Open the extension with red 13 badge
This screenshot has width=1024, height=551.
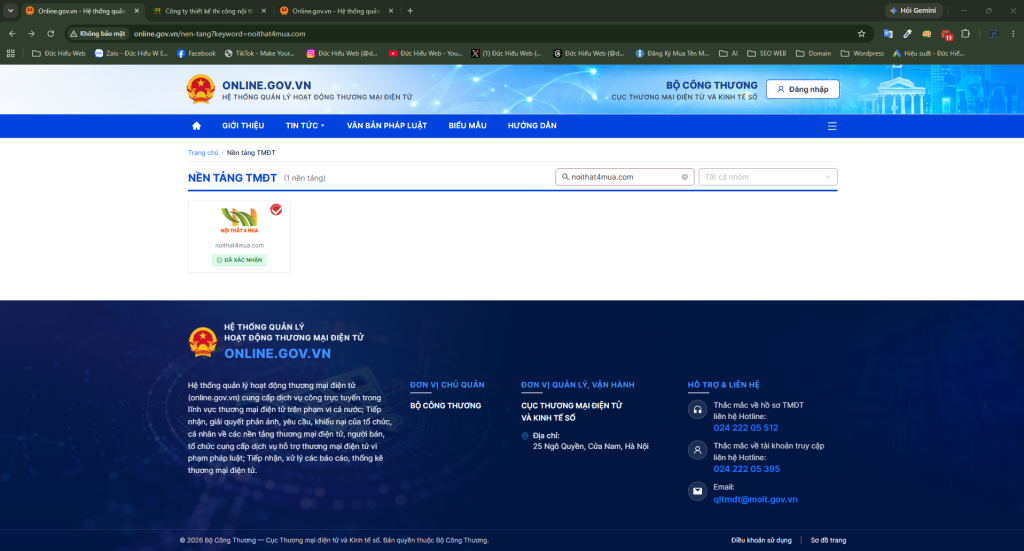(x=946, y=35)
